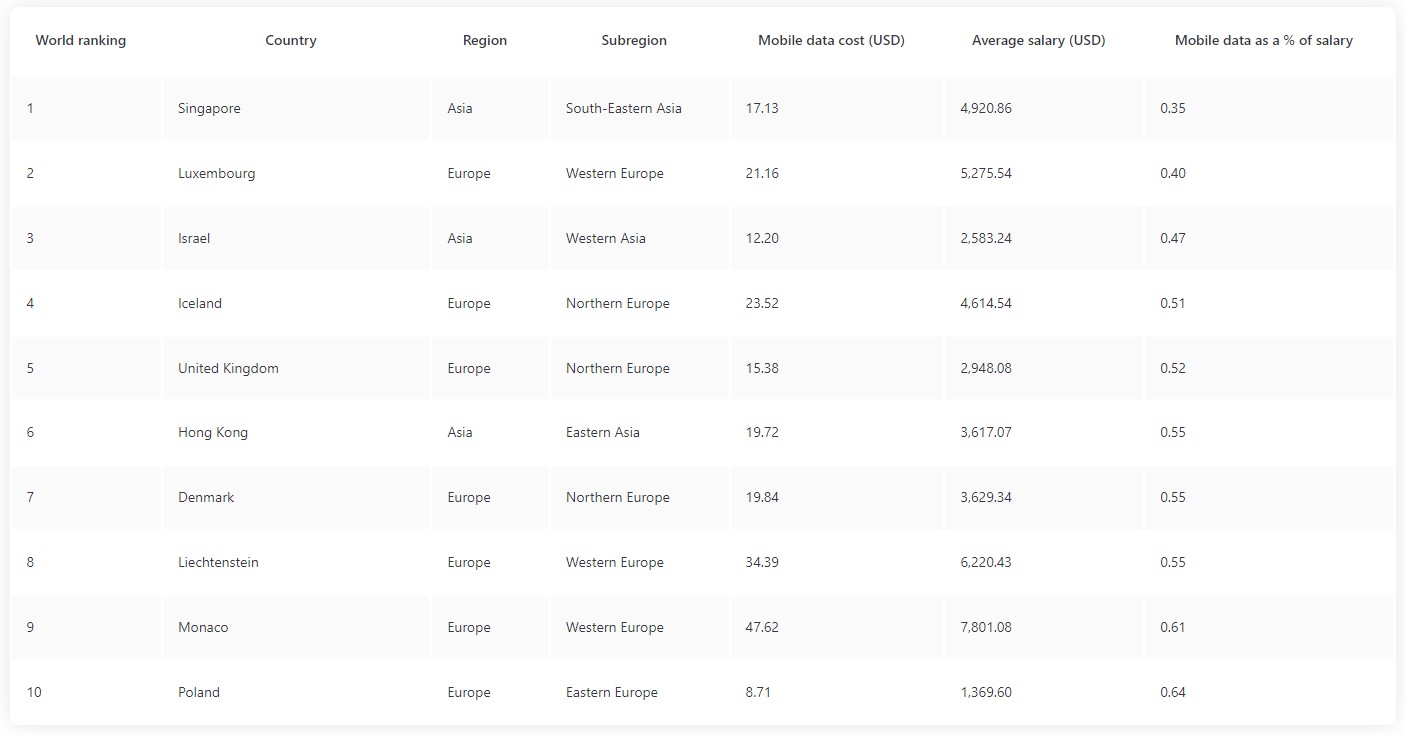1405x735 pixels.
Task: Click the Subregion column header
Action: pos(634,41)
